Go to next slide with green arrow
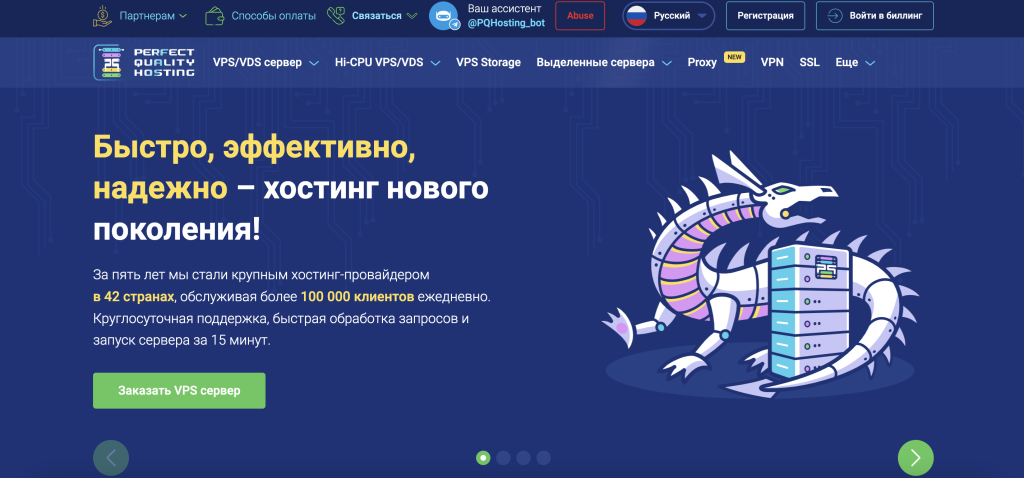The height and width of the screenshot is (478, 1024). coord(915,457)
